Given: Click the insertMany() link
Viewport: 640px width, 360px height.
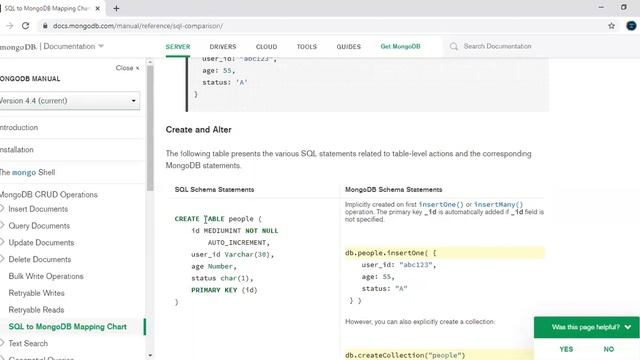Looking at the screenshot, I should point(498,204).
